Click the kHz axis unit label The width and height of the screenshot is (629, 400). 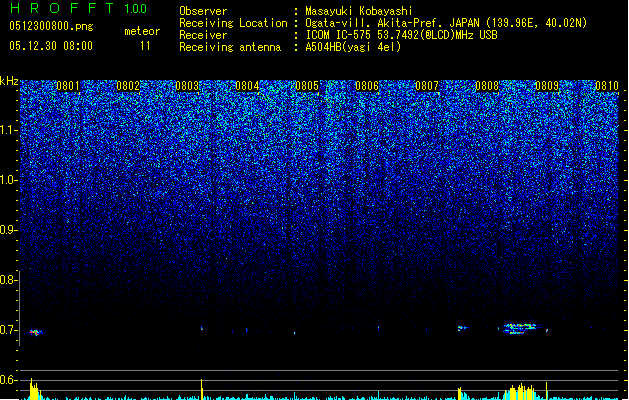(x=9, y=81)
